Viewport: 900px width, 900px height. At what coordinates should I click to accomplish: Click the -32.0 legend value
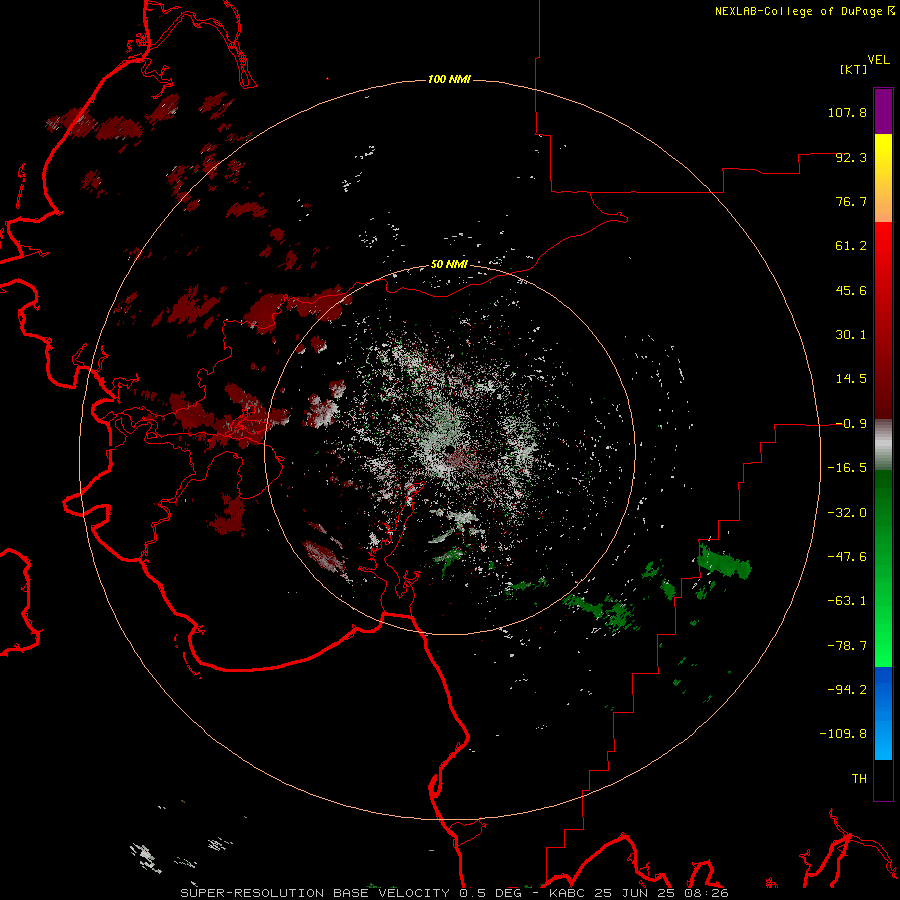[847, 513]
